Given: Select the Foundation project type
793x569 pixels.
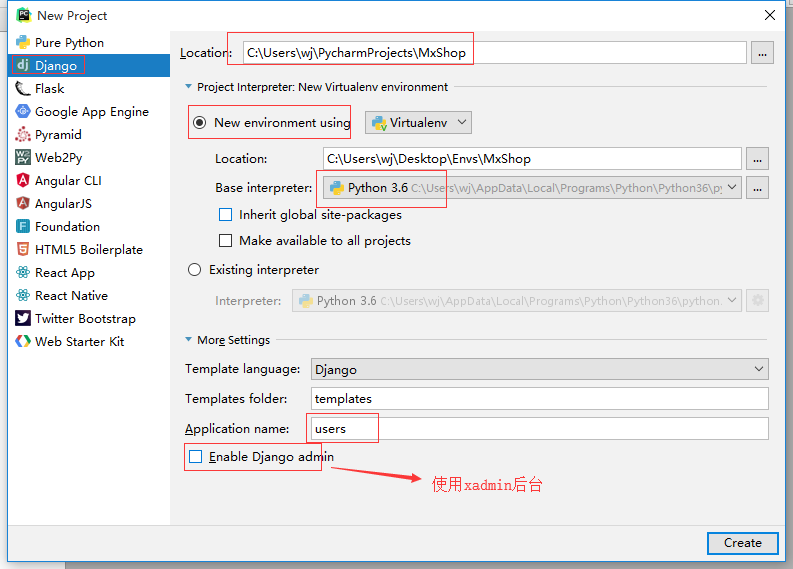Looking at the screenshot, I should (x=89, y=226).
